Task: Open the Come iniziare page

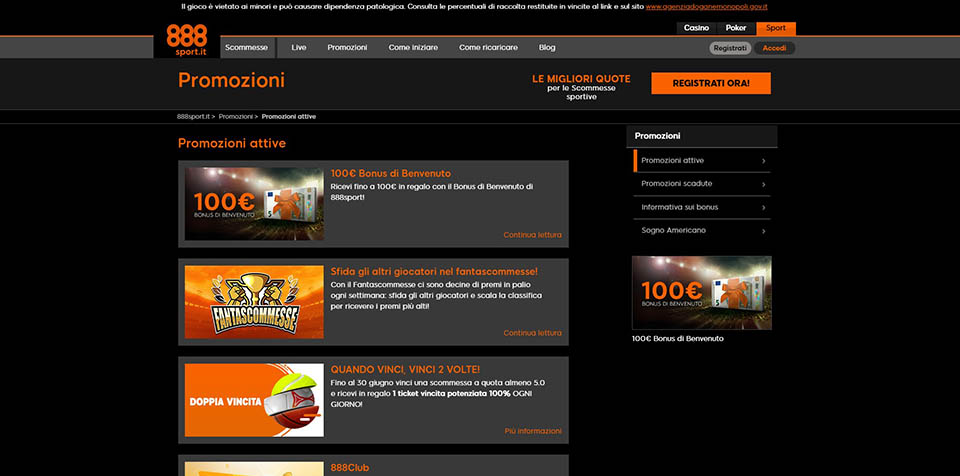Action: (413, 48)
